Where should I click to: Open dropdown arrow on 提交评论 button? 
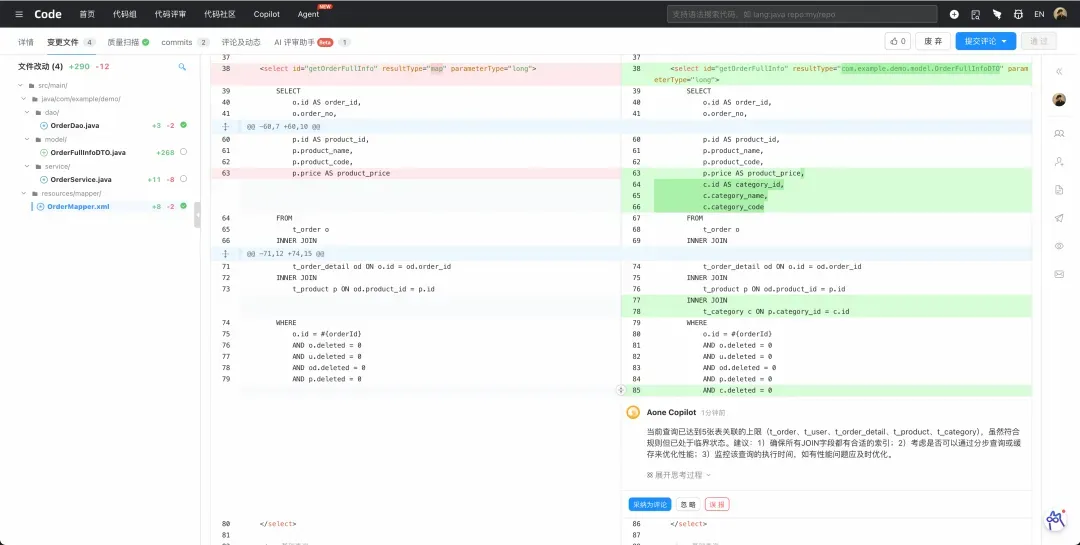point(1004,41)
